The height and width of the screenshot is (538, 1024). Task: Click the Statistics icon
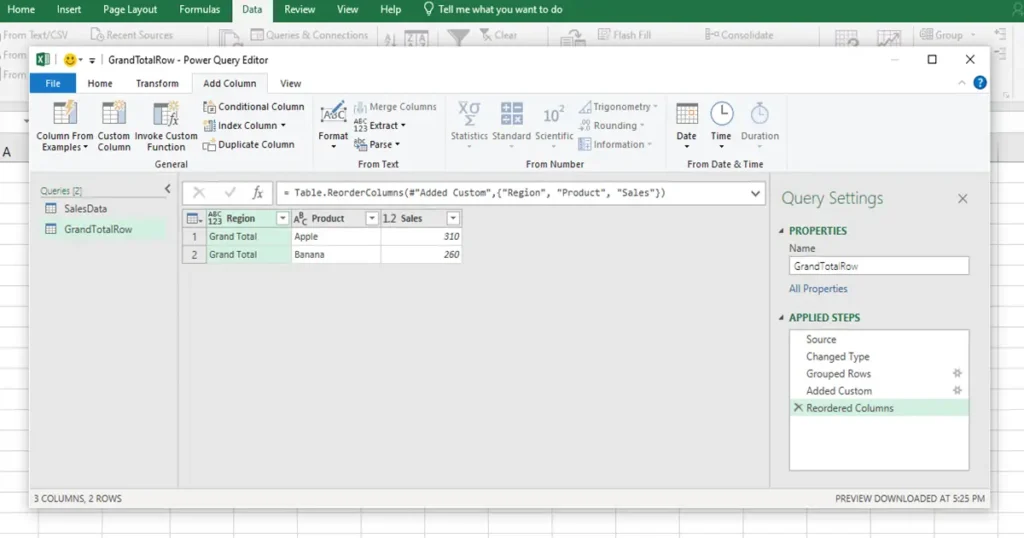pyautogui.click(x=469, y=114)
